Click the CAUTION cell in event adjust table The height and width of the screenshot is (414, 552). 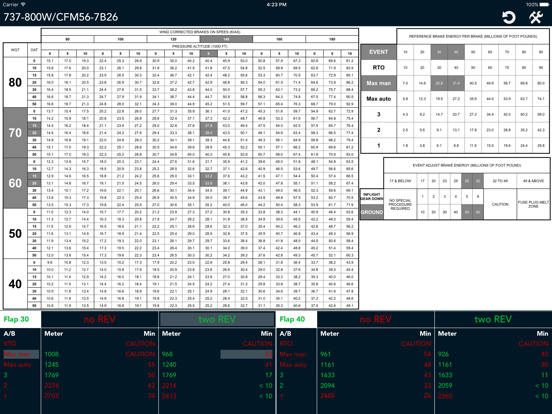click(500, 204)
